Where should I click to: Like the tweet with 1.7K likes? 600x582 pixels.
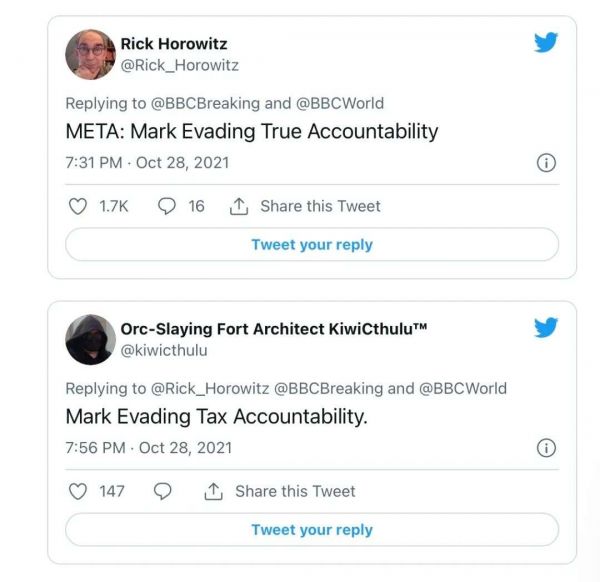pos(77,206)
